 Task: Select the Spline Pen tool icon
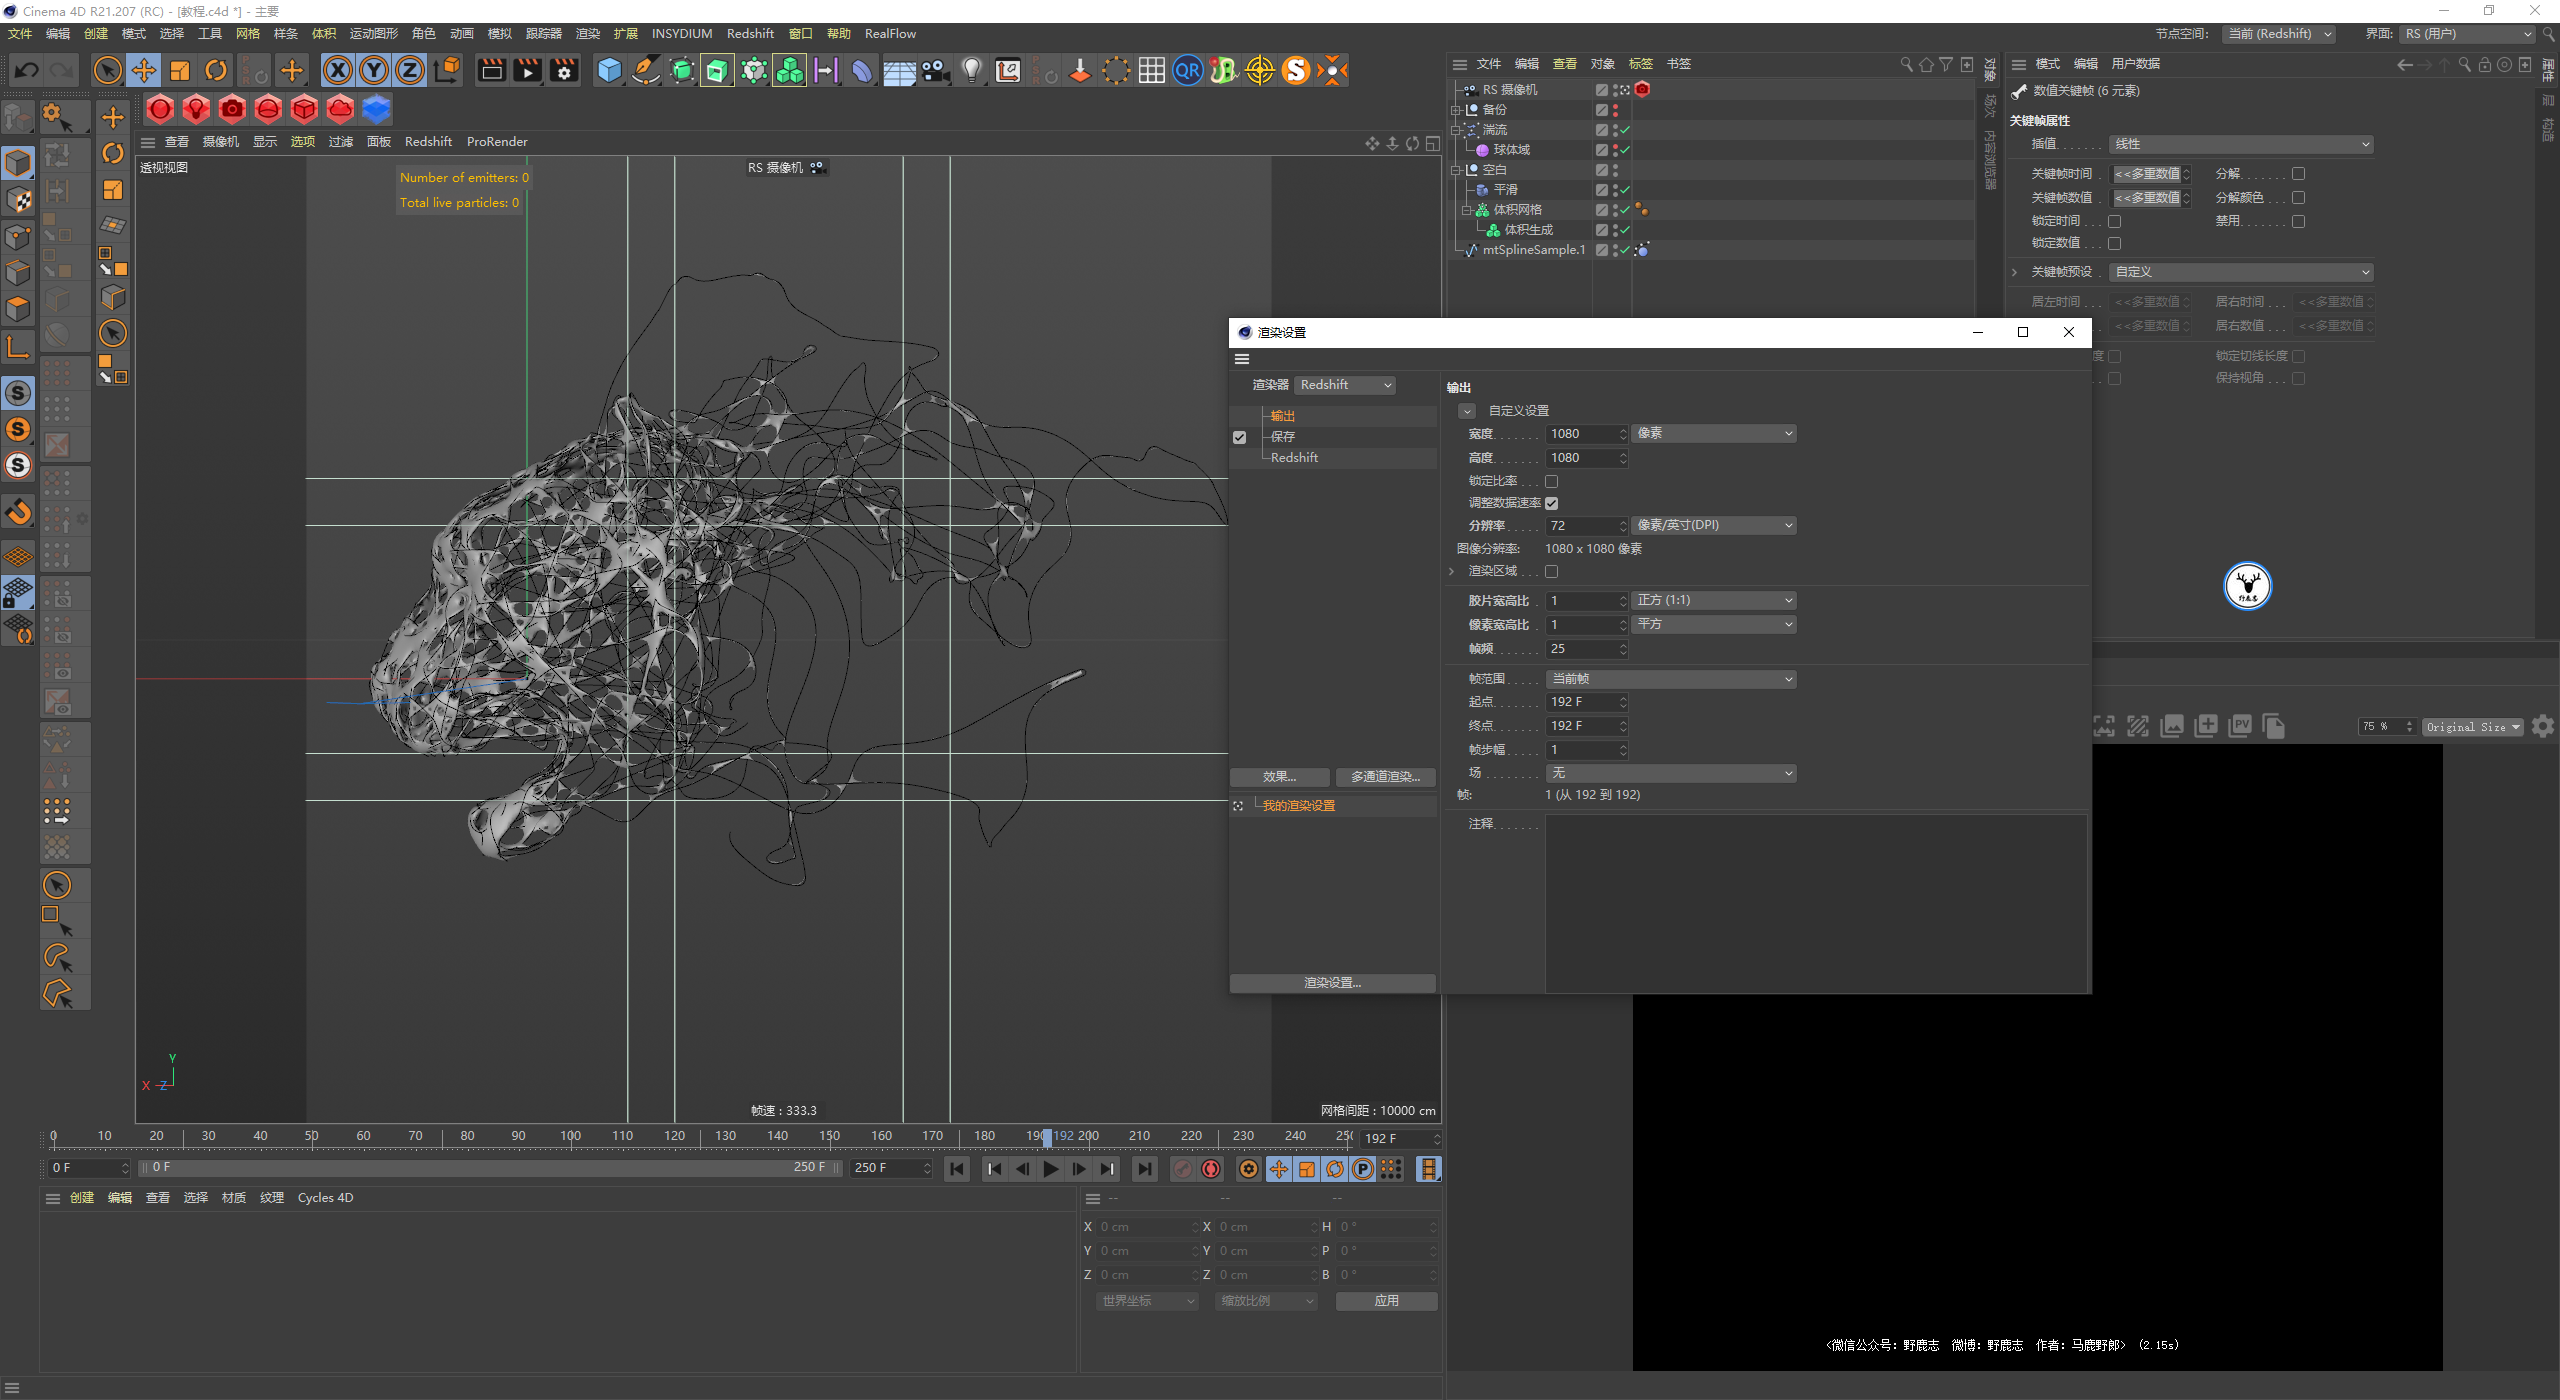tap(646, 70)
